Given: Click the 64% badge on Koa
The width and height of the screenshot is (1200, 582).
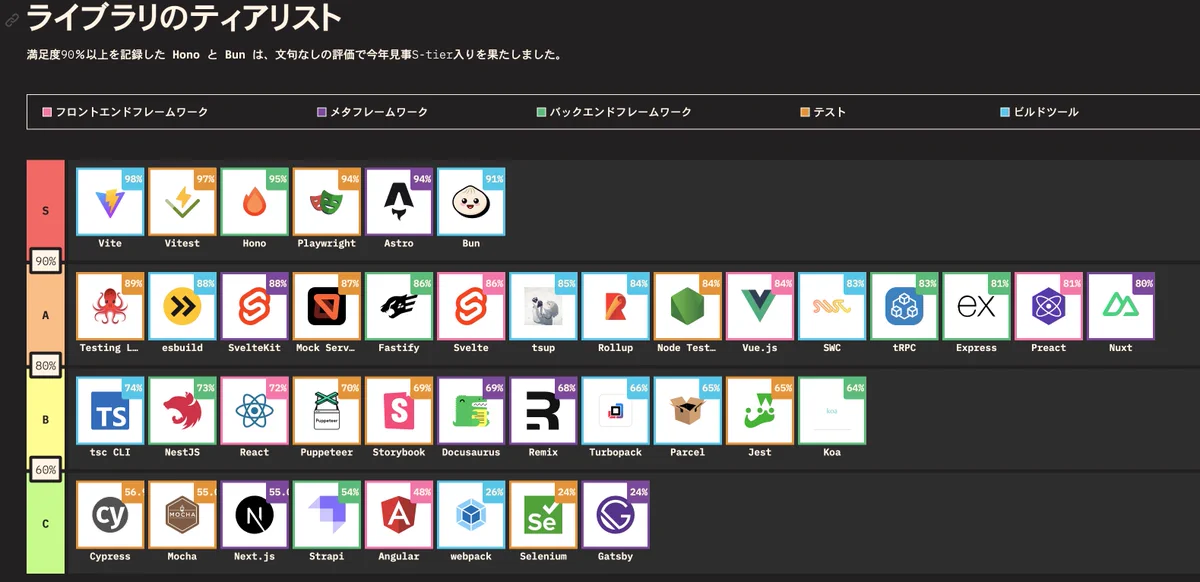Looking at the screenshot, I should [x=855, y=387].
